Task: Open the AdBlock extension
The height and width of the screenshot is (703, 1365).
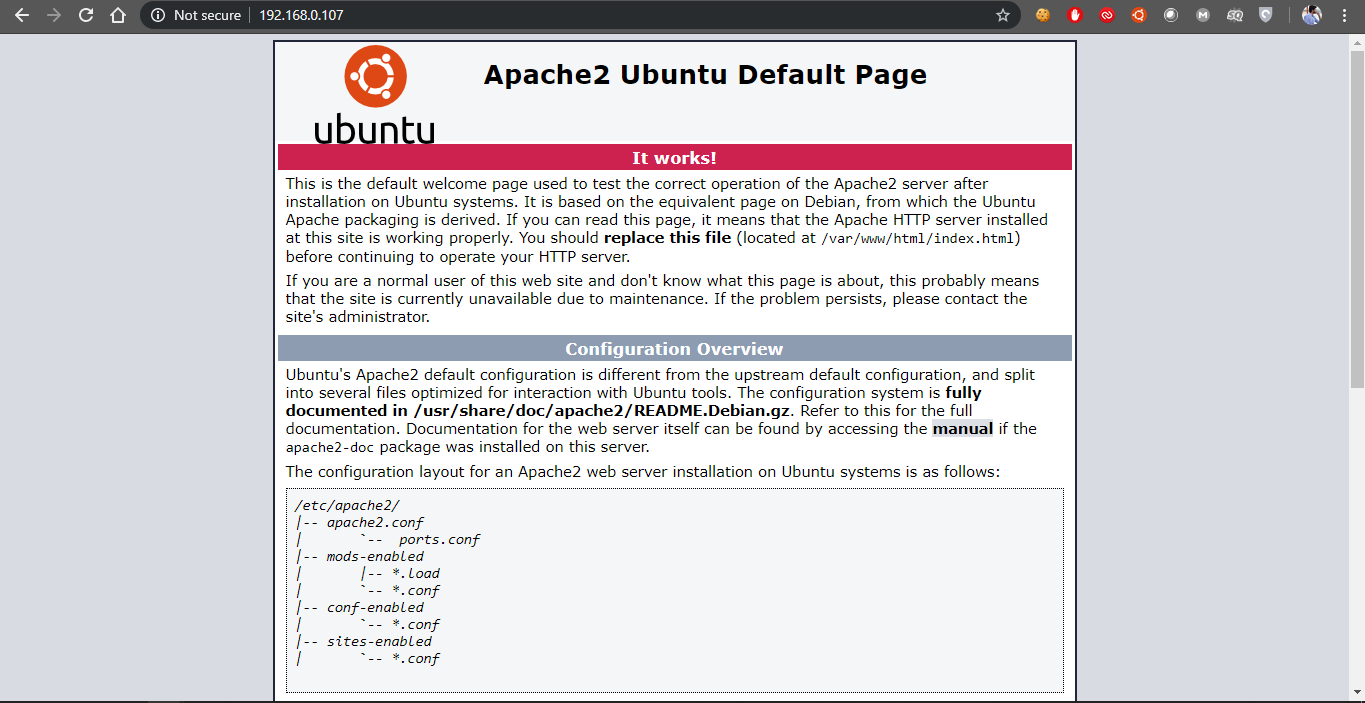Action: (1073, 15)
